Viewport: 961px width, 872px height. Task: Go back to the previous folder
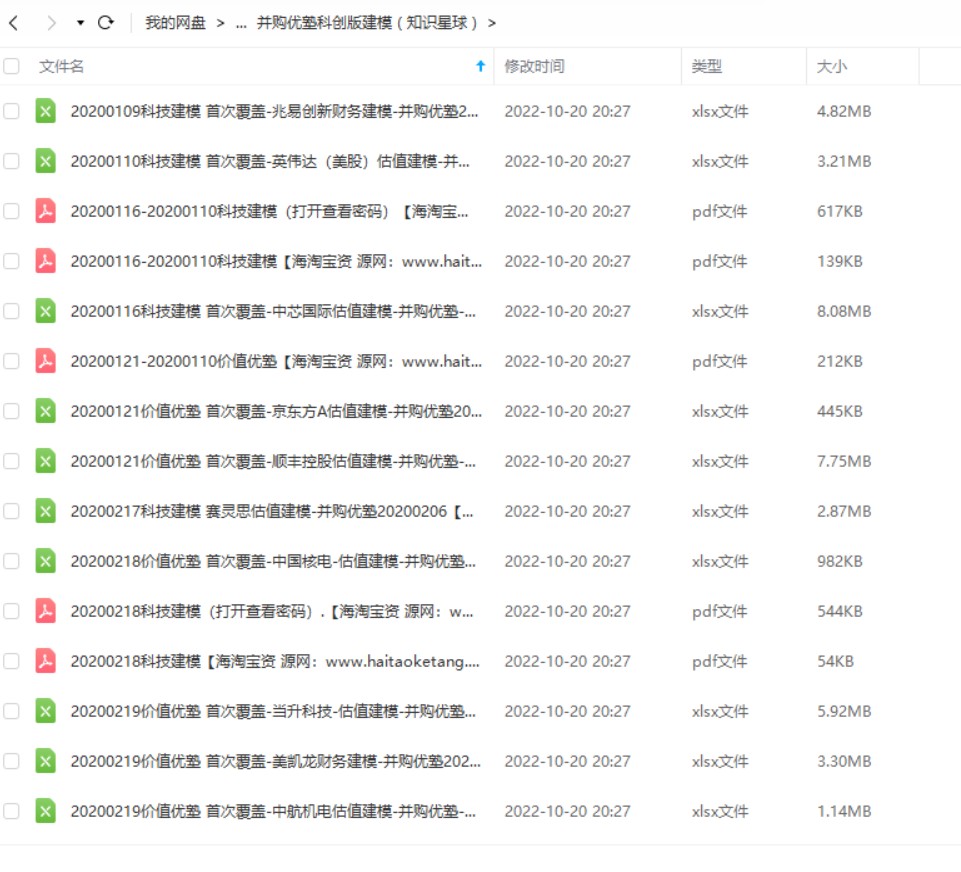coord(13,23)
